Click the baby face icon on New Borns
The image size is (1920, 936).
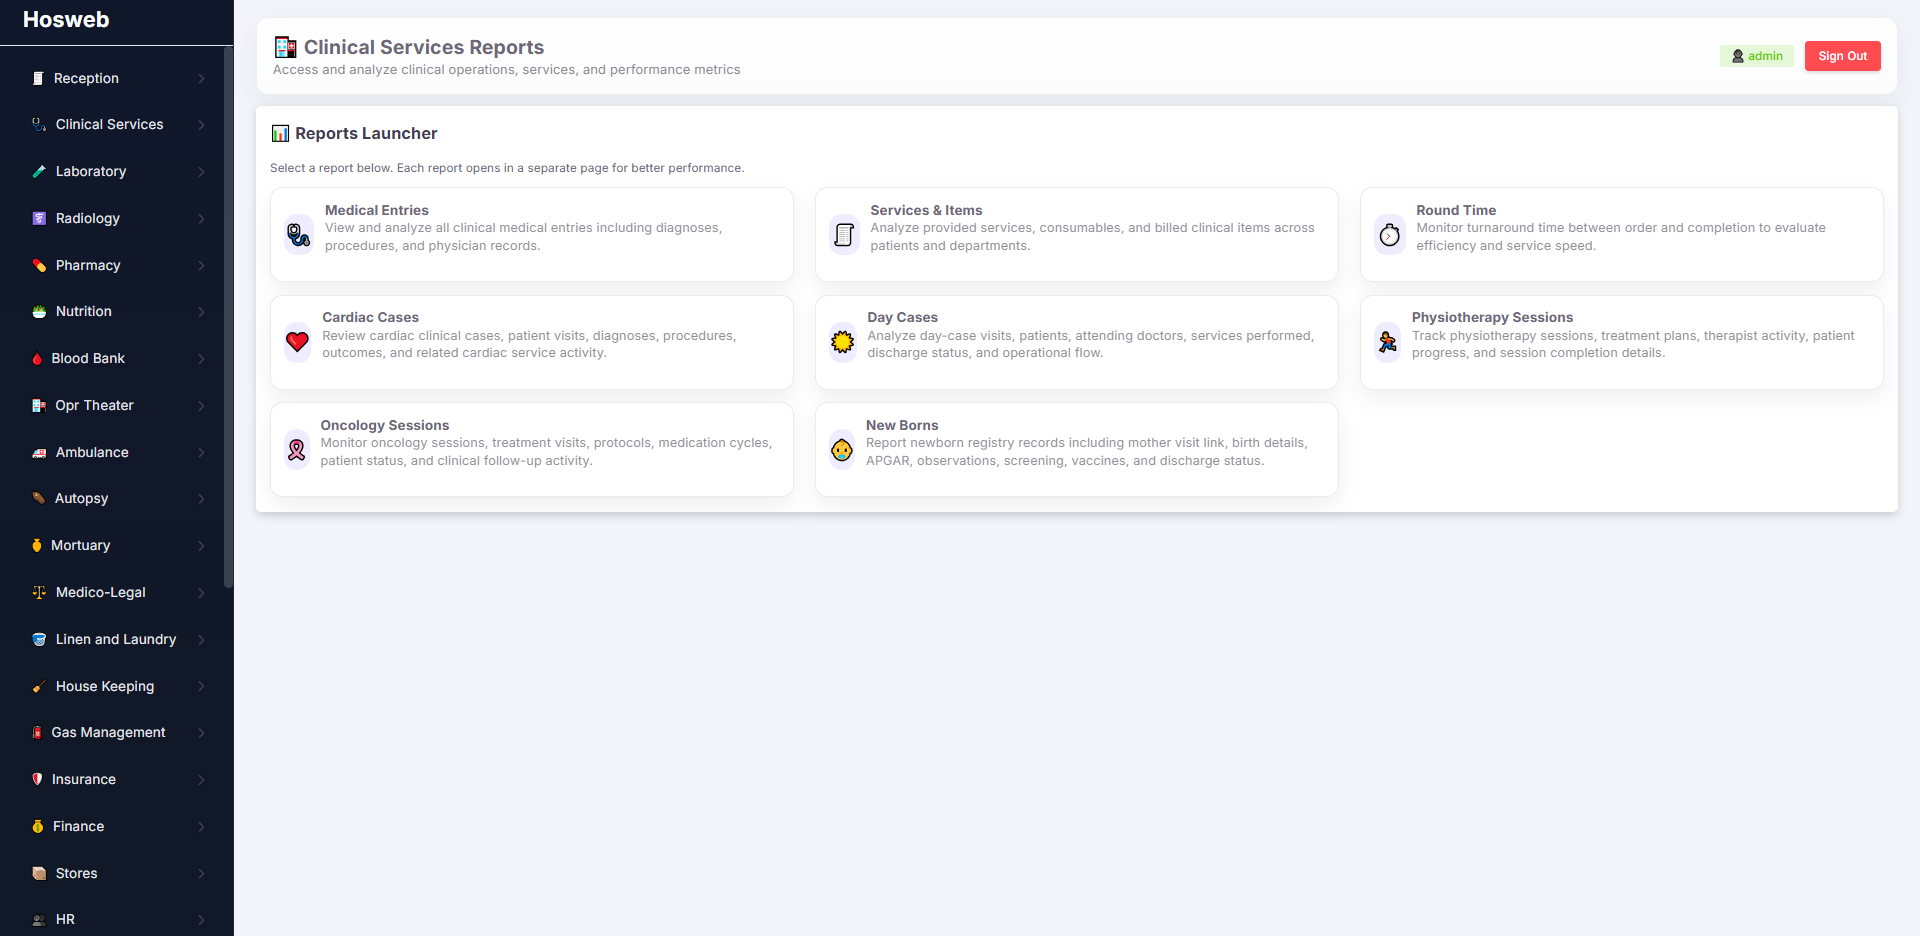point(842,450)
